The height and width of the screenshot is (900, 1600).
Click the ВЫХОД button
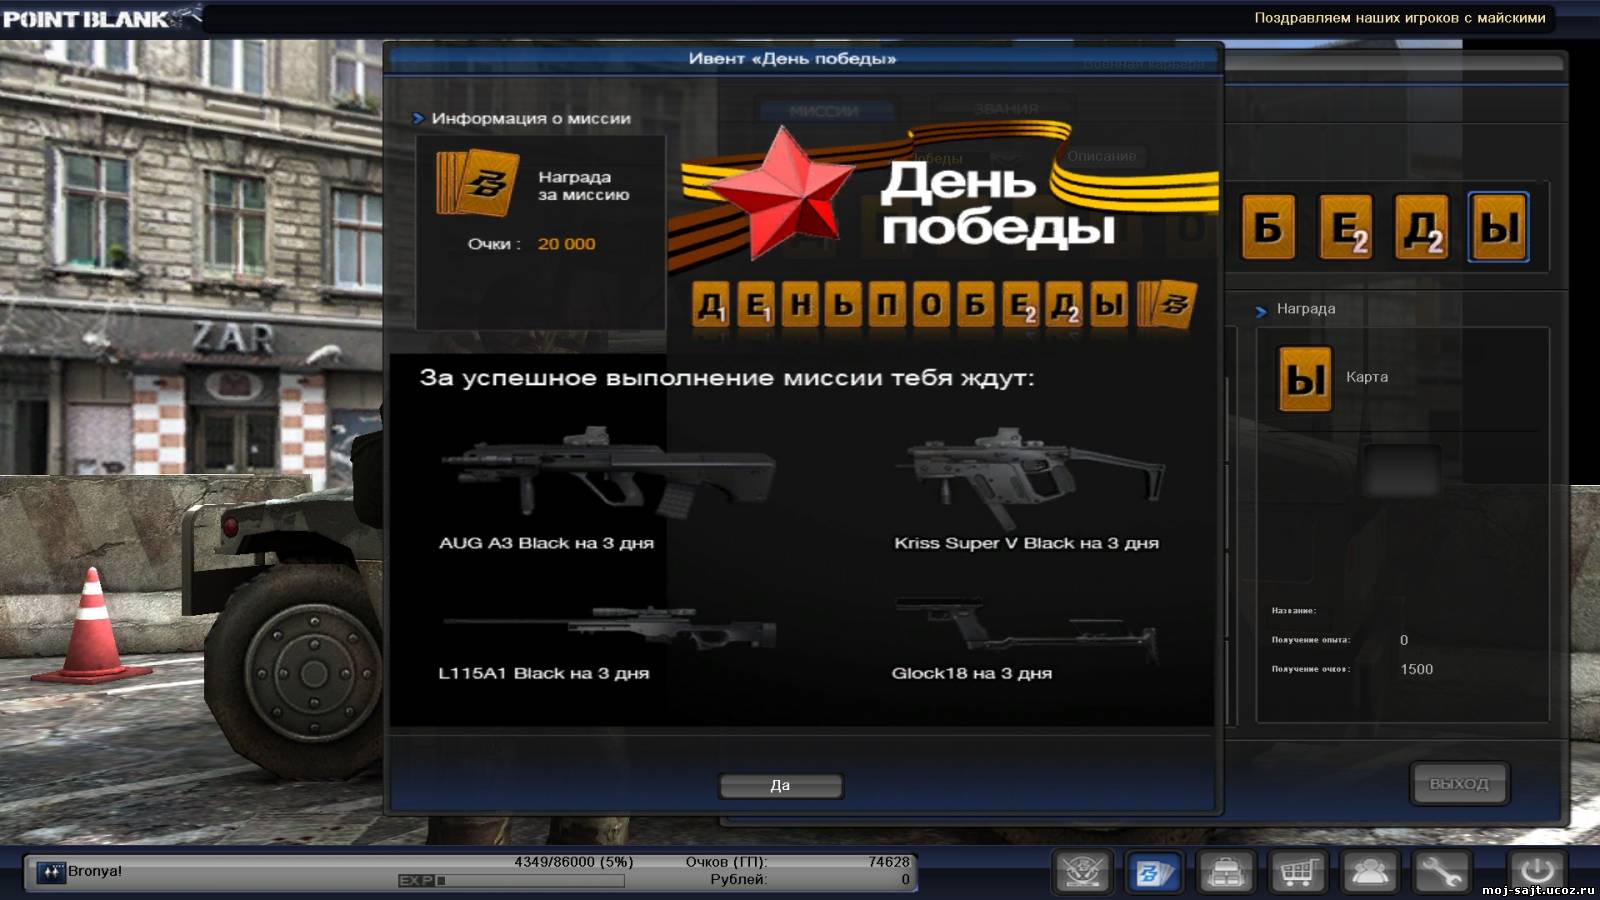[x=1459, y=784]
